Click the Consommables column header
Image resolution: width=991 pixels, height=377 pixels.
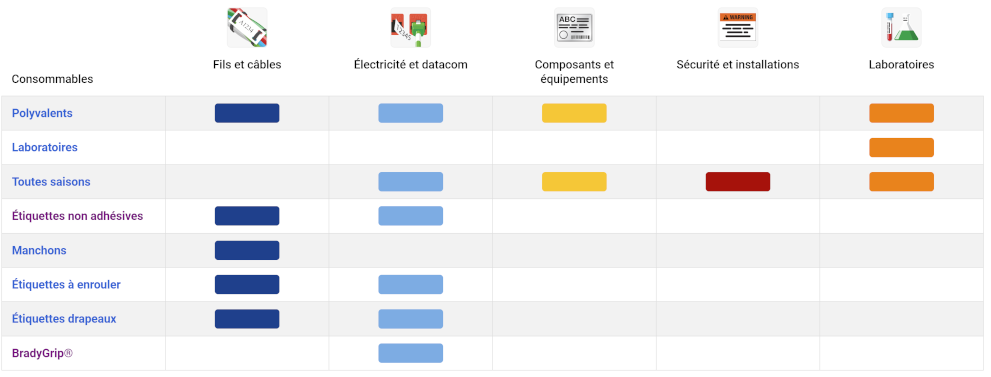(x=52, y=80)
